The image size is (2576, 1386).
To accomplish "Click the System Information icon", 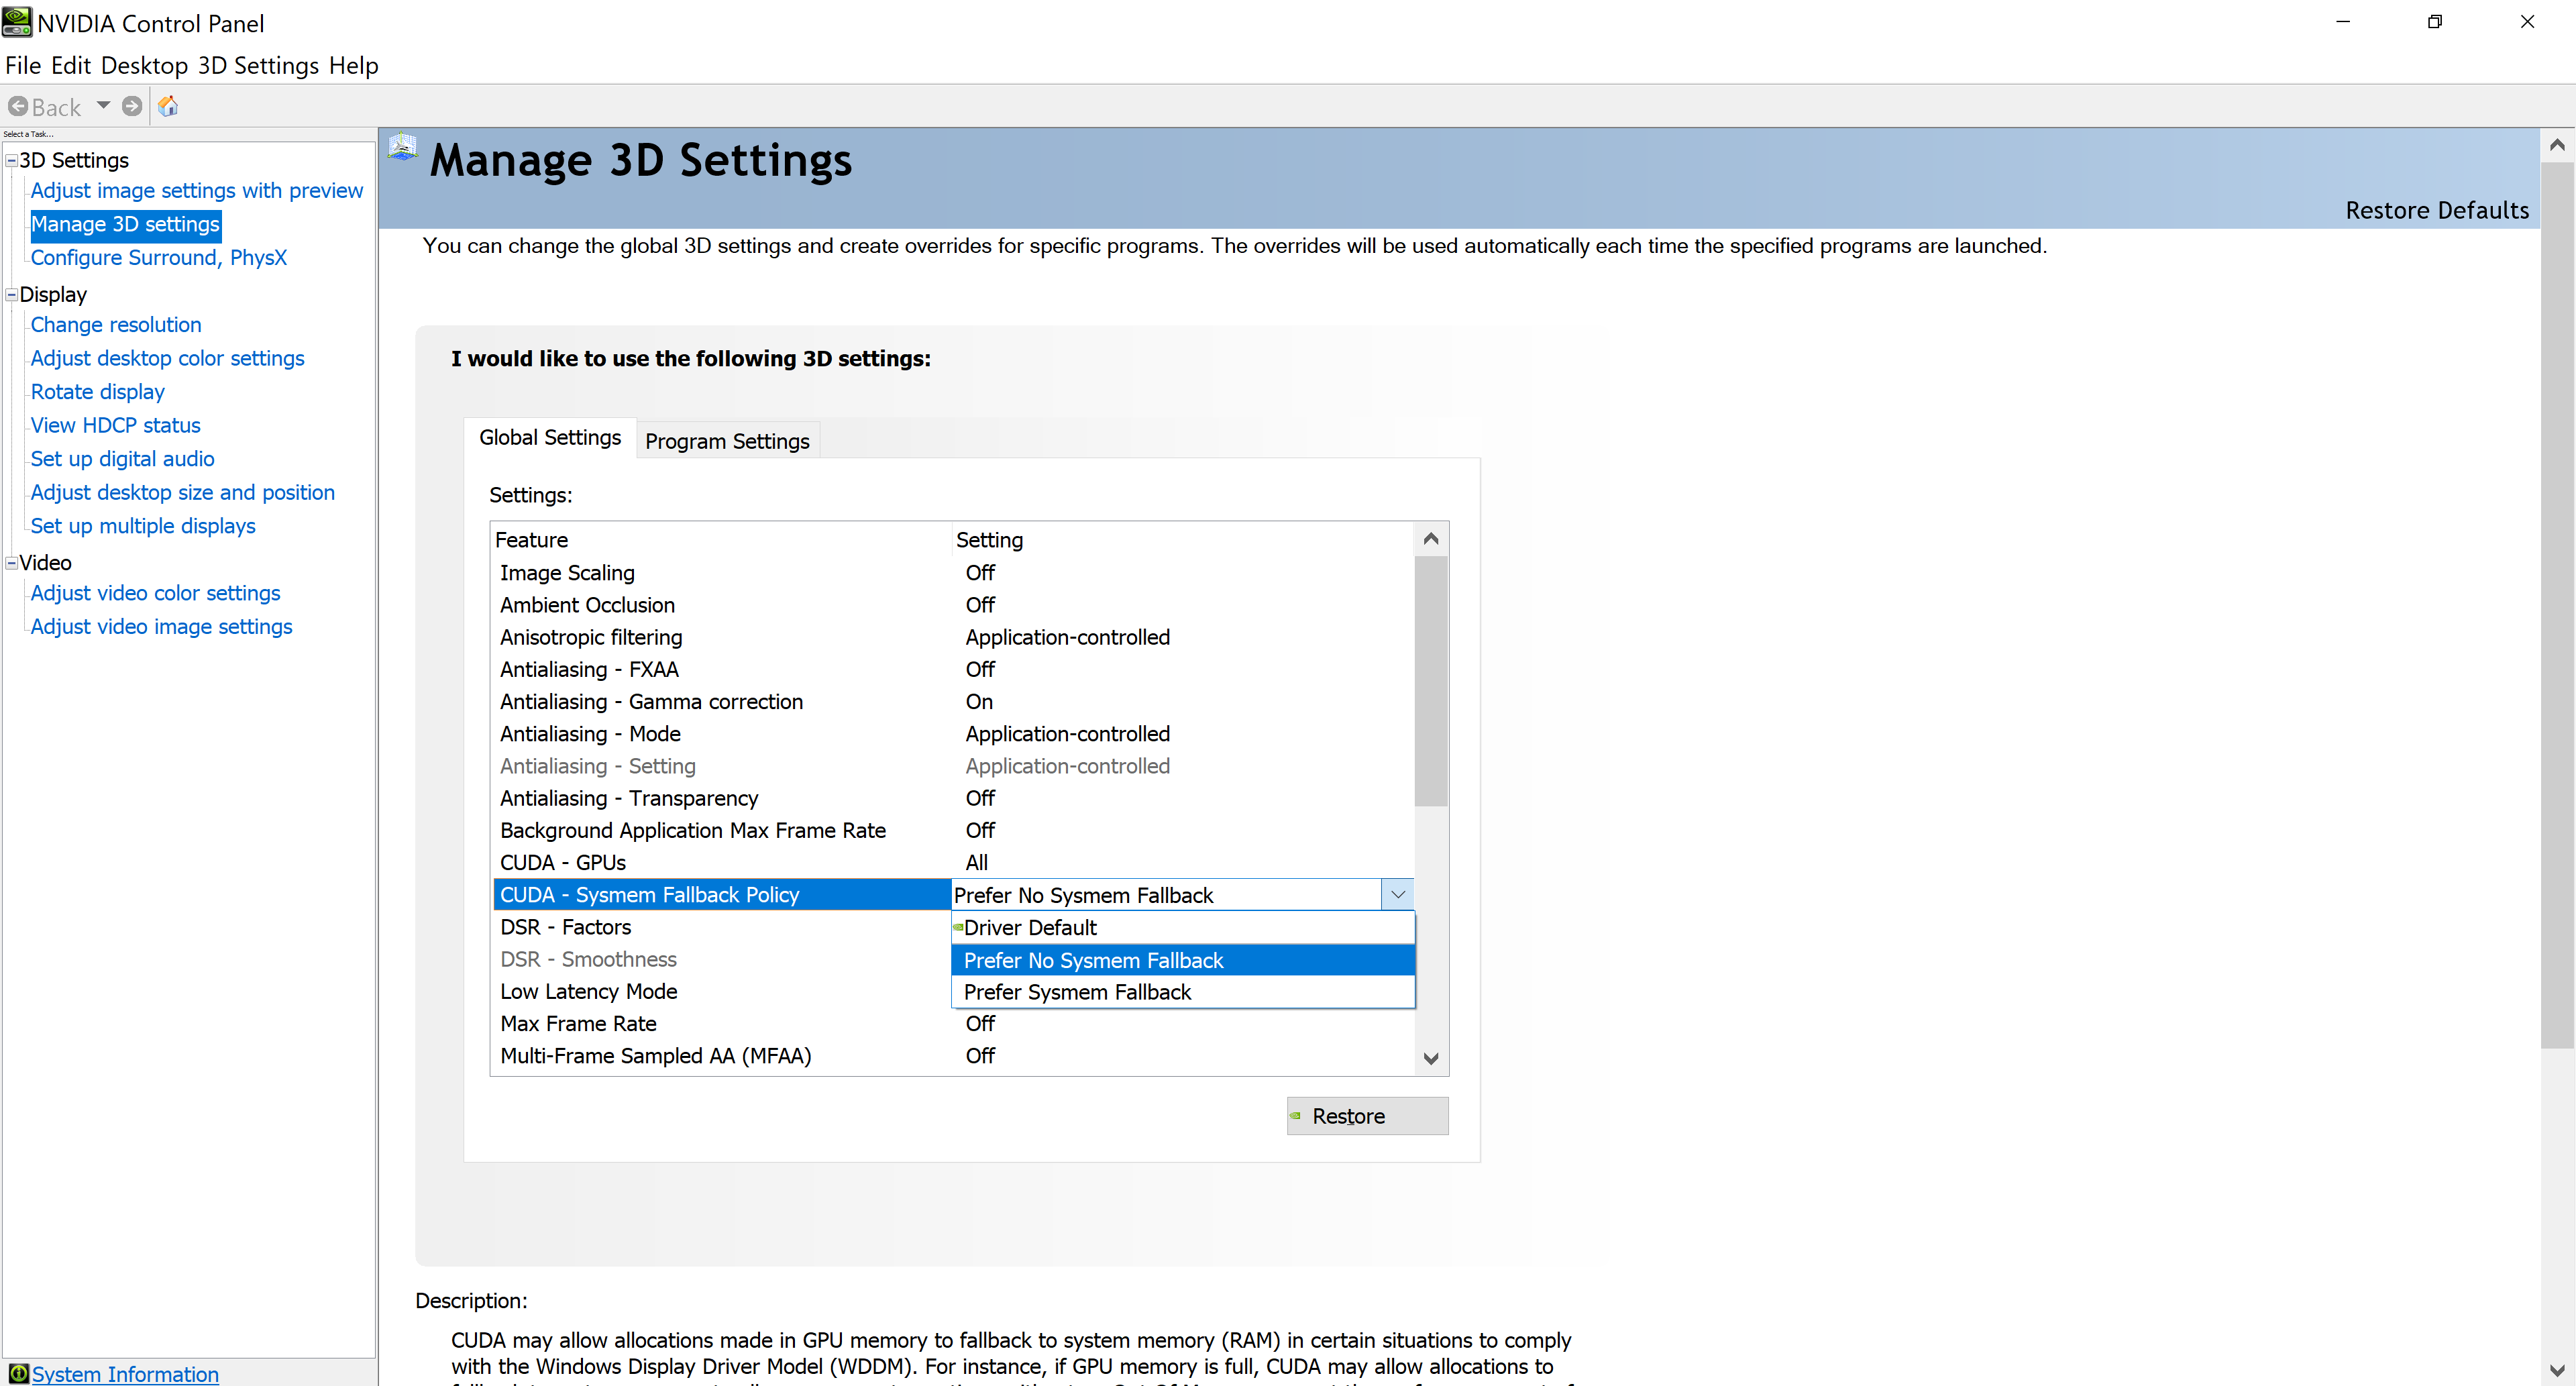I will (x=18, y=1373).
